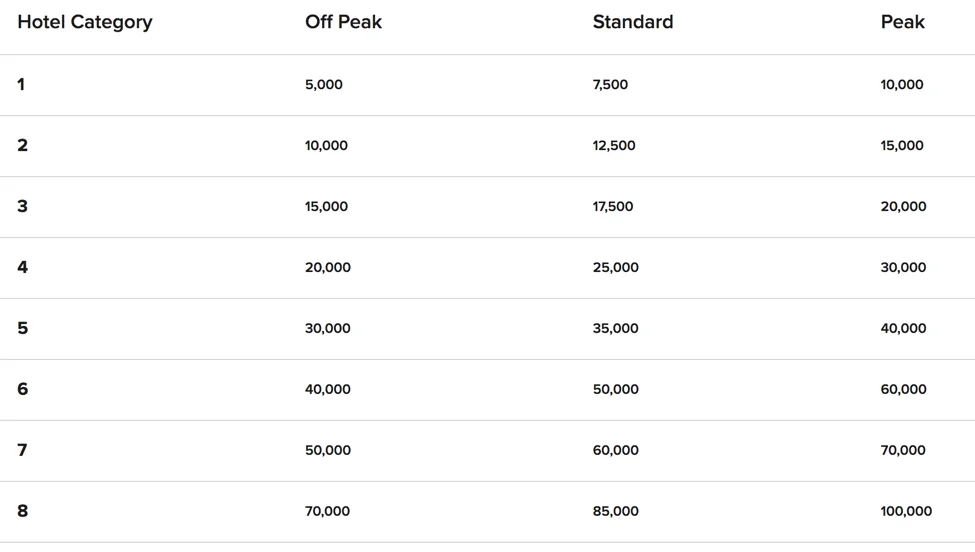
Task: Click the 85,000 Standard points cell
Action: click(x=615, y=512)
